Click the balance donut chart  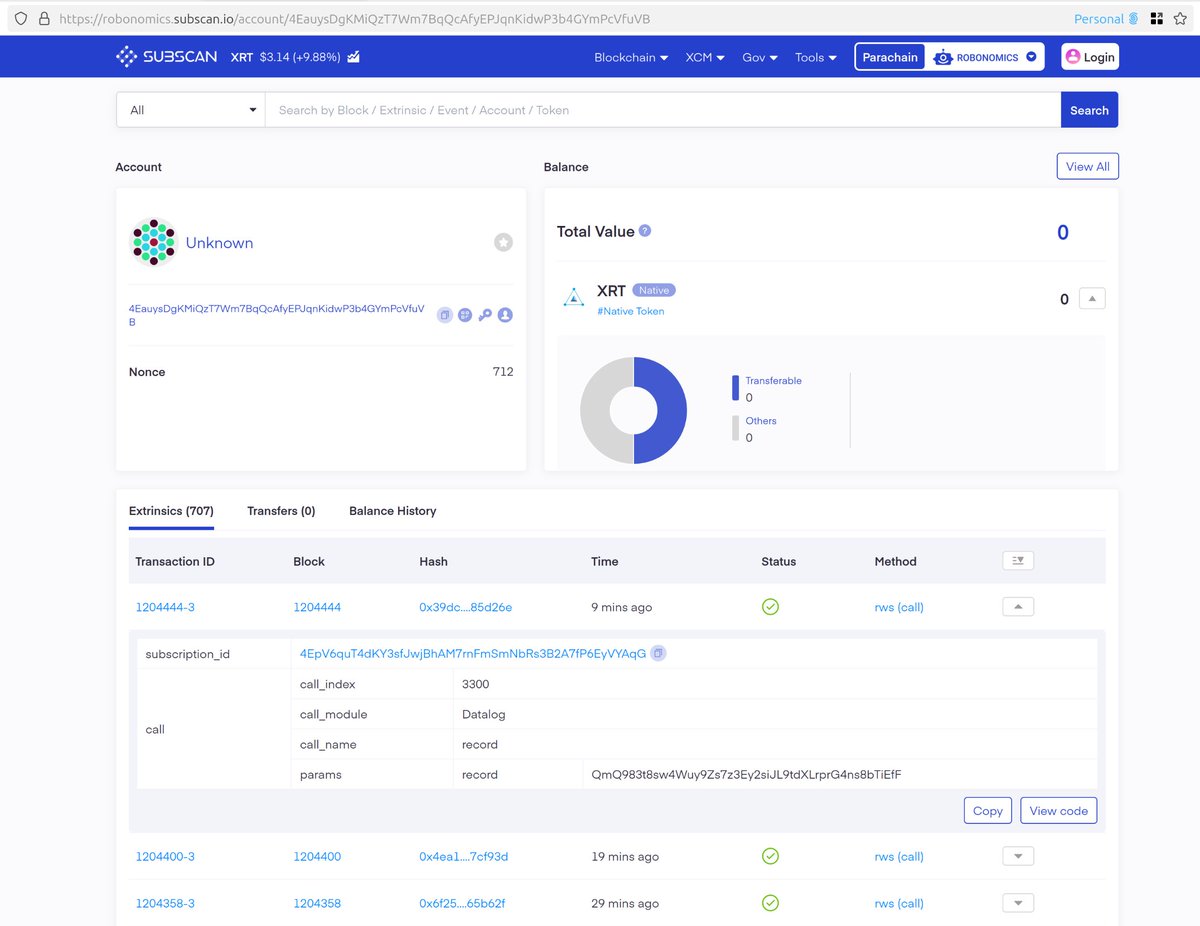pos(633,410)
